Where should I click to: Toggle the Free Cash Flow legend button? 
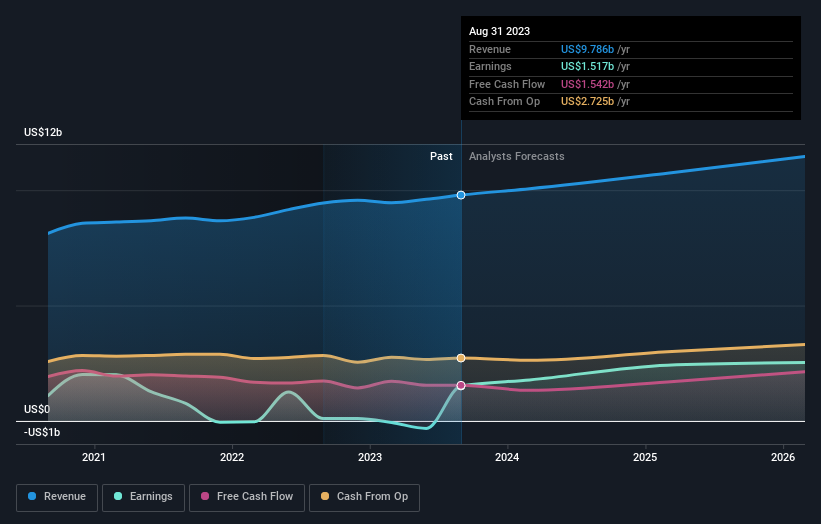tap(247, 497)
